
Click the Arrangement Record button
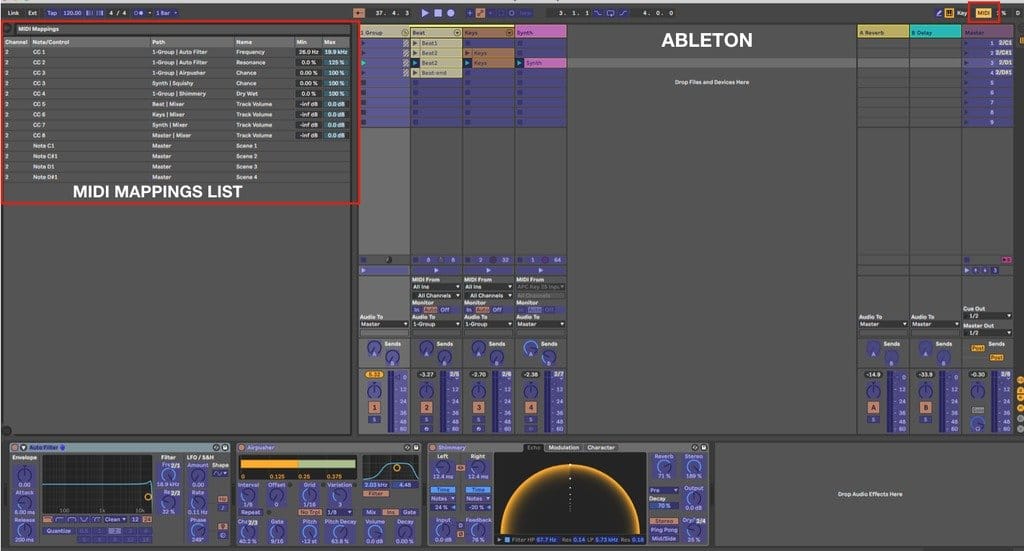coord(451,12)
